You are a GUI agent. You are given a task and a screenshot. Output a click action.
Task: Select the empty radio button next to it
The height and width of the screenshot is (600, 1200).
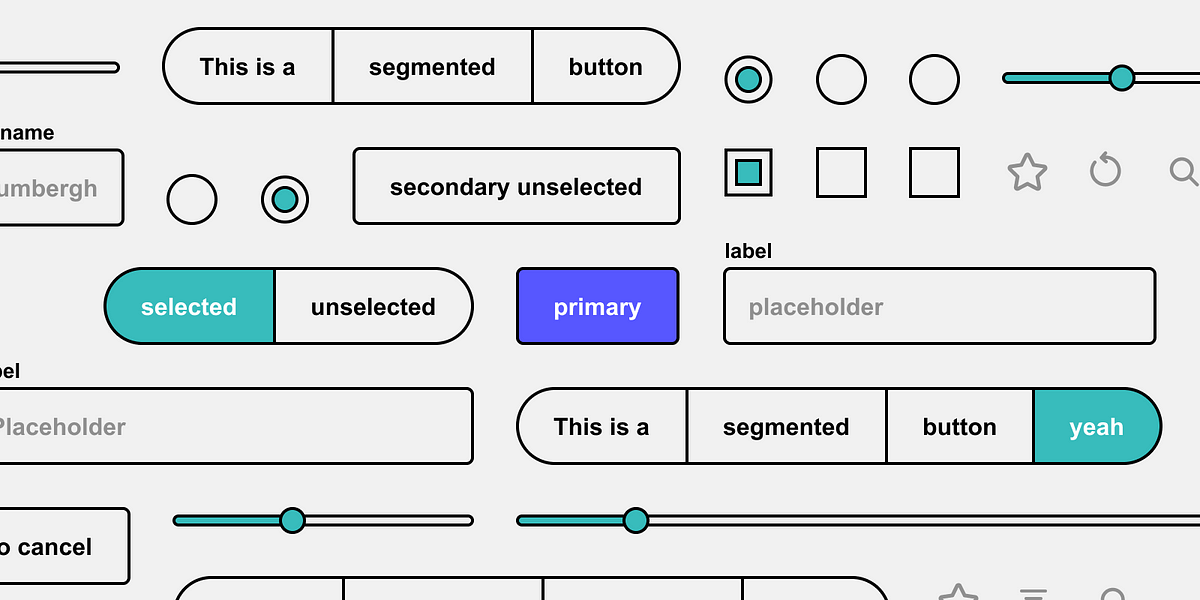pos(841,79)
